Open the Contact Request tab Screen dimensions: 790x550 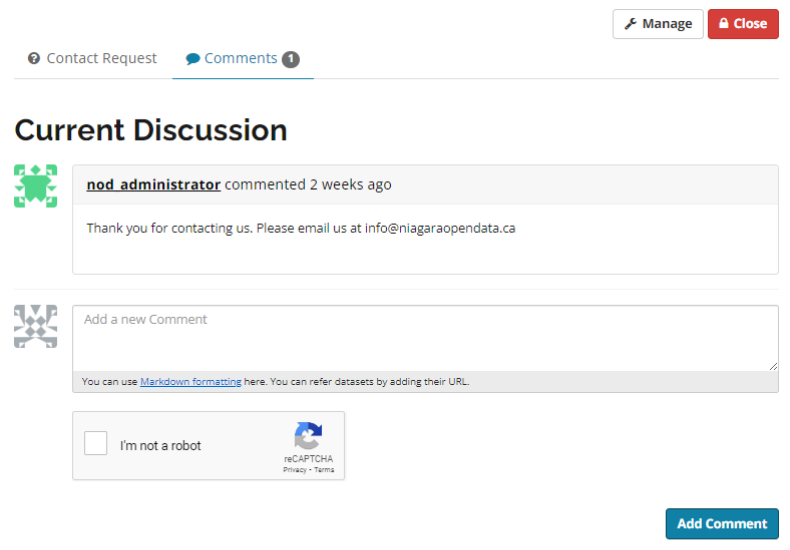[x=92, y=58]
